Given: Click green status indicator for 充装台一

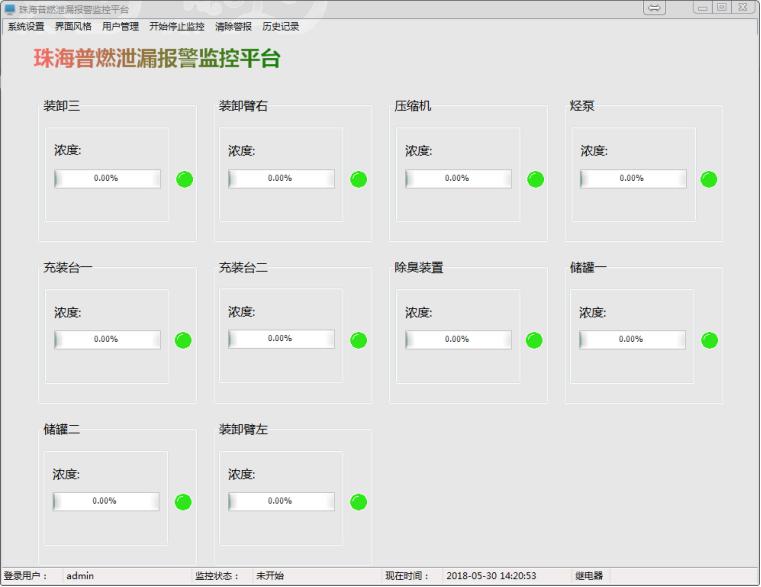Looking at the screenshot, I should [x=183, y=340].
